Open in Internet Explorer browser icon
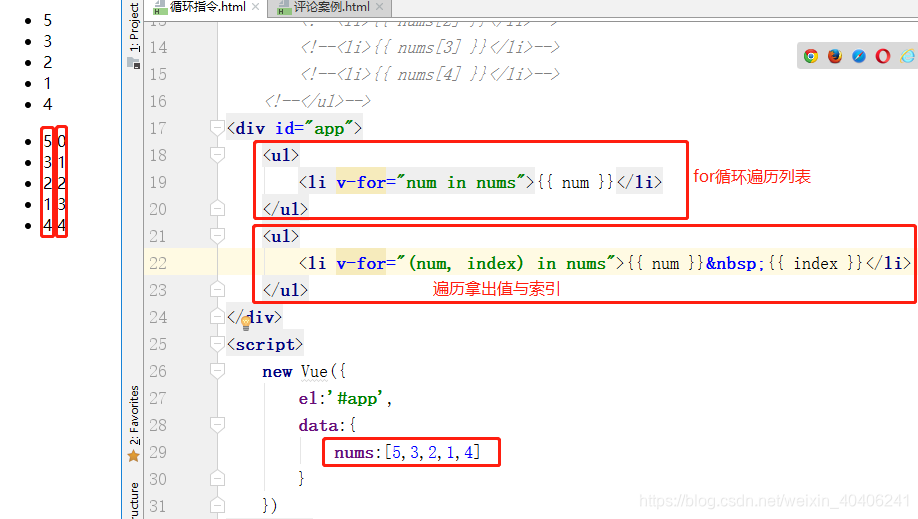Image resolution: width=918 pixels, height=519 pixels. pos(907,56)
